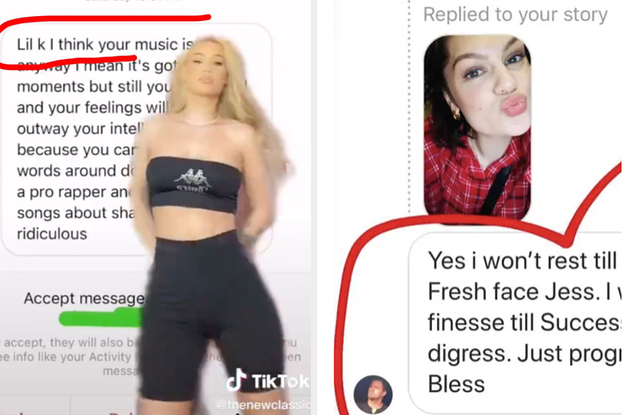
Task: Open the story thumbnail with red plaid shirt
Action: point(477,128)
